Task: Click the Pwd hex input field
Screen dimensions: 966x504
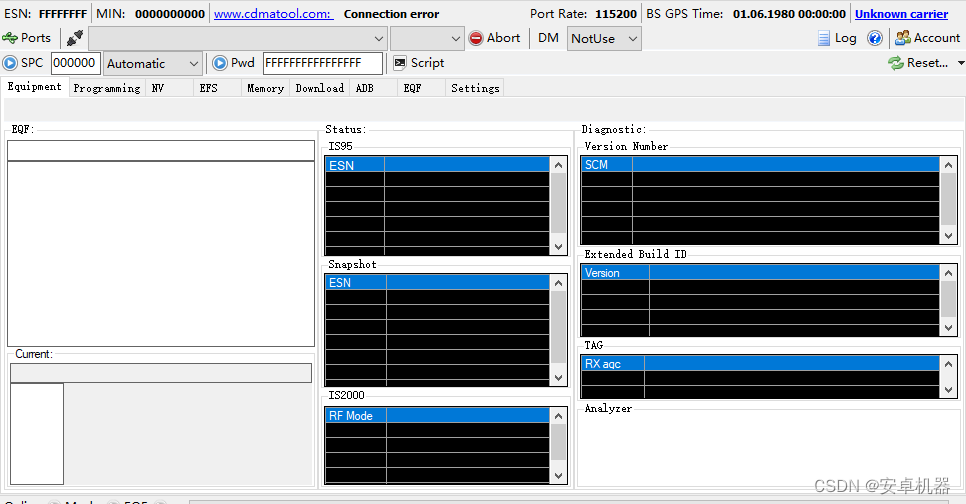Action: tap(323, 63)
